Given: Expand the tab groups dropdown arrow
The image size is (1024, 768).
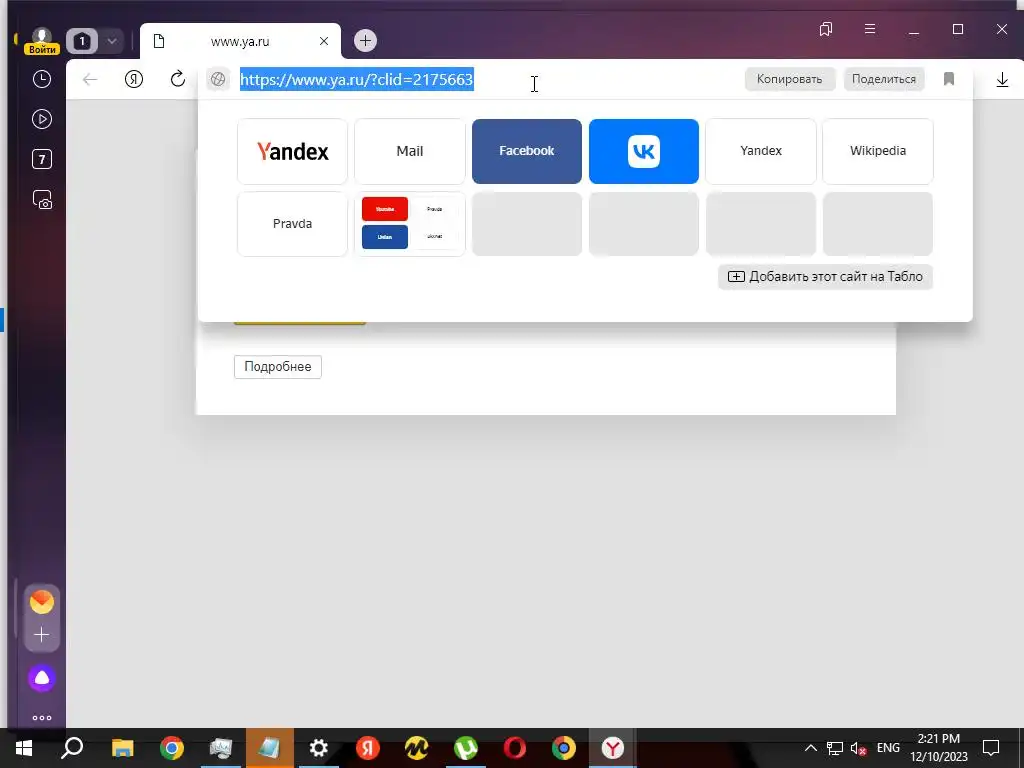Looking at the screenshot, I should tap(112, 41).
